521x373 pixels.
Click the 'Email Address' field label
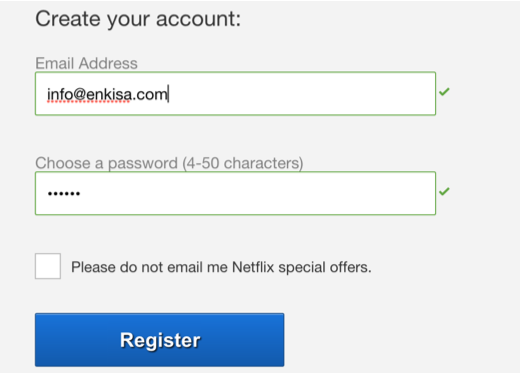86,63
